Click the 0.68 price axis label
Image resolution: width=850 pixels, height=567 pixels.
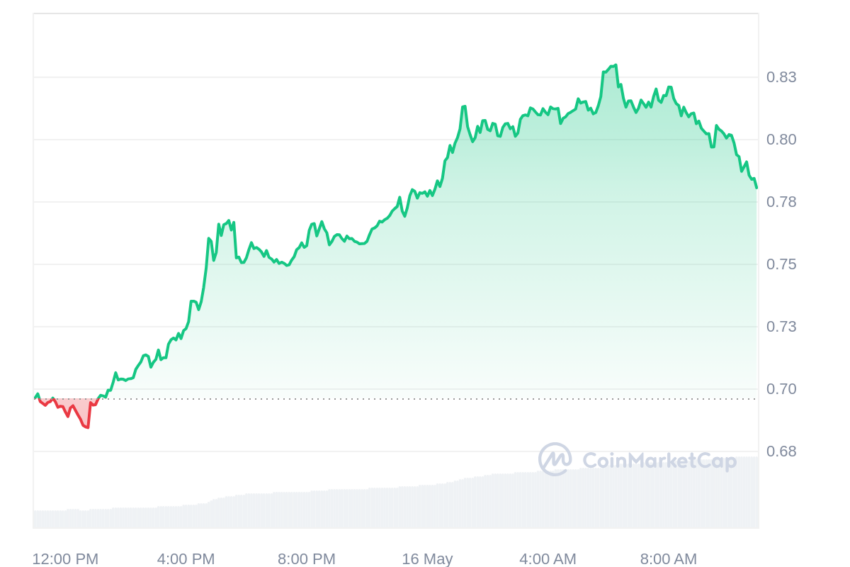pos(781,451)
